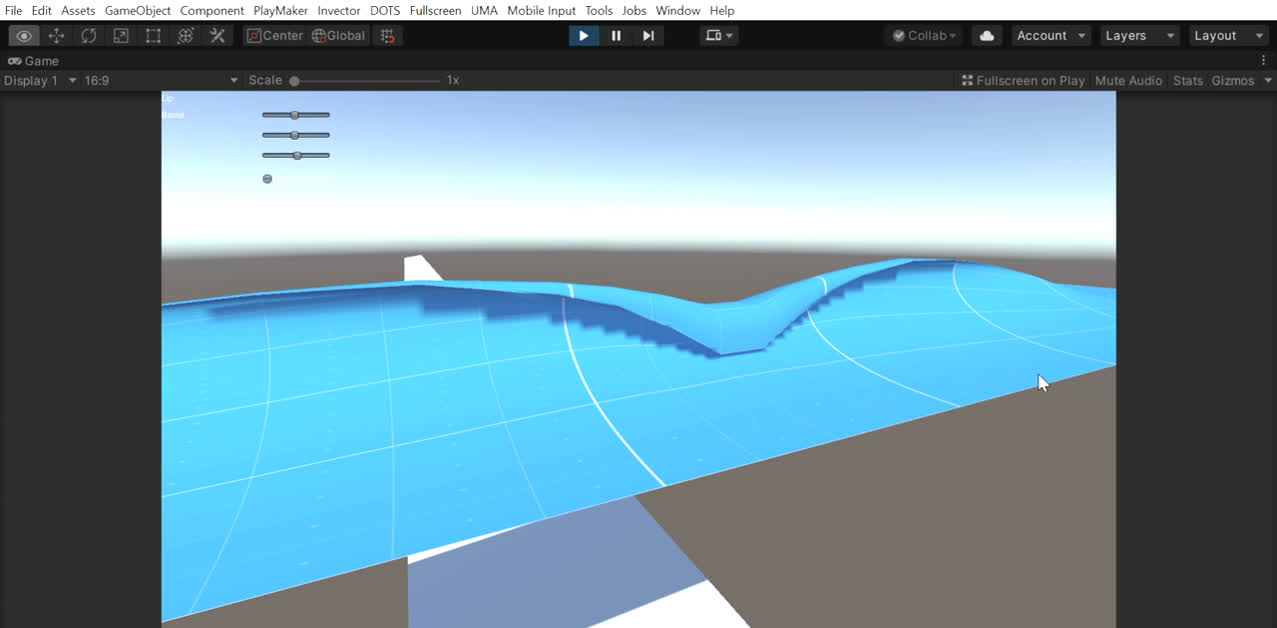Open cloud services icon

987,36
